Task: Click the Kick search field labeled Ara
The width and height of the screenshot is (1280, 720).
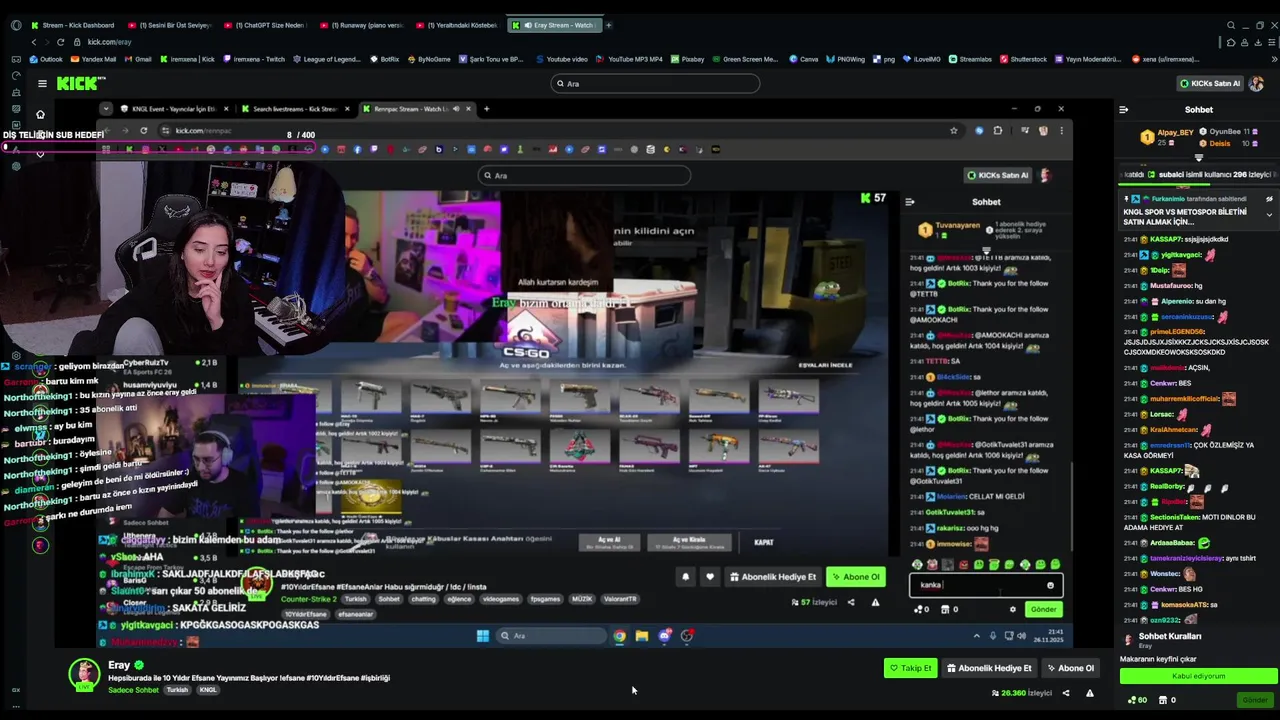Action: point(655,84)
